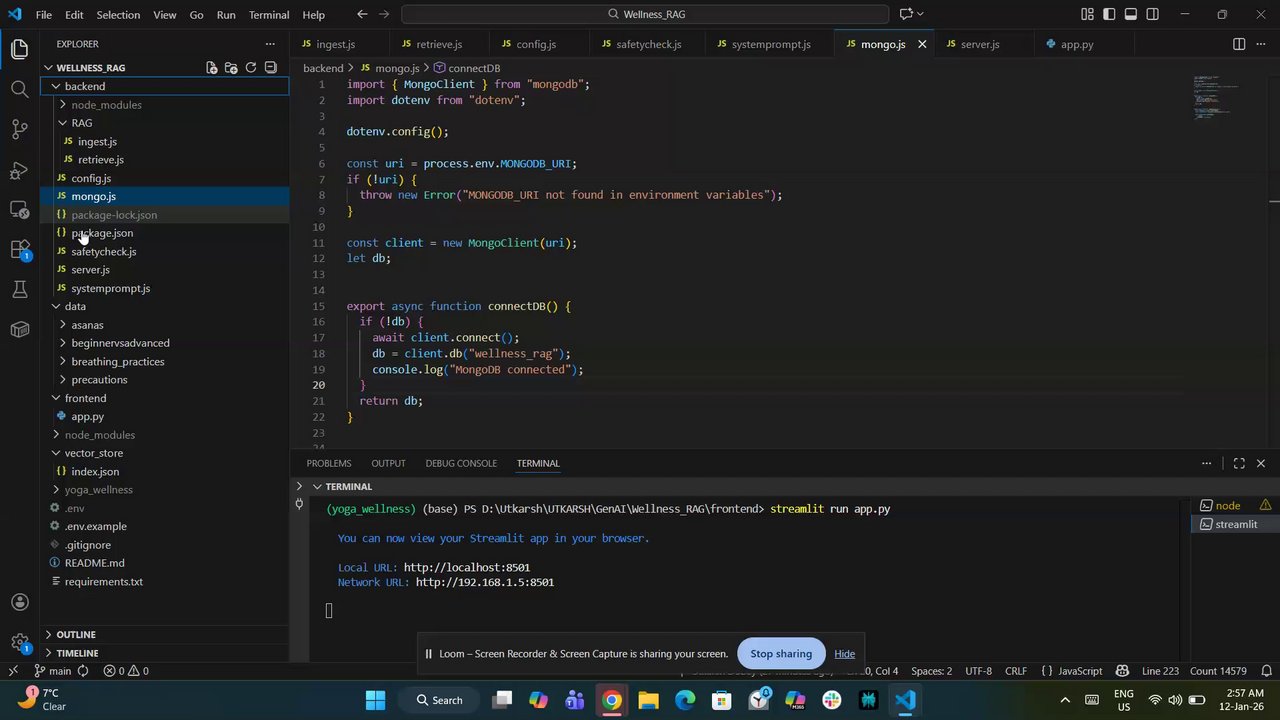
Task: Hide the Loom sharing notification
Action: point(844,654)
